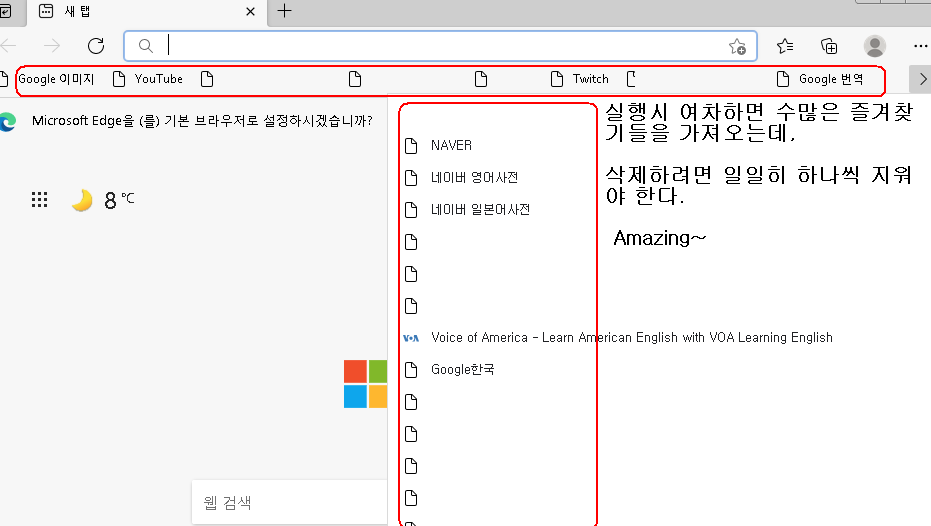Viewport: 931px width, 526px height.
Task: Open the 네이버 일본어사전 favorite
Action: click(x=467, y=210)
